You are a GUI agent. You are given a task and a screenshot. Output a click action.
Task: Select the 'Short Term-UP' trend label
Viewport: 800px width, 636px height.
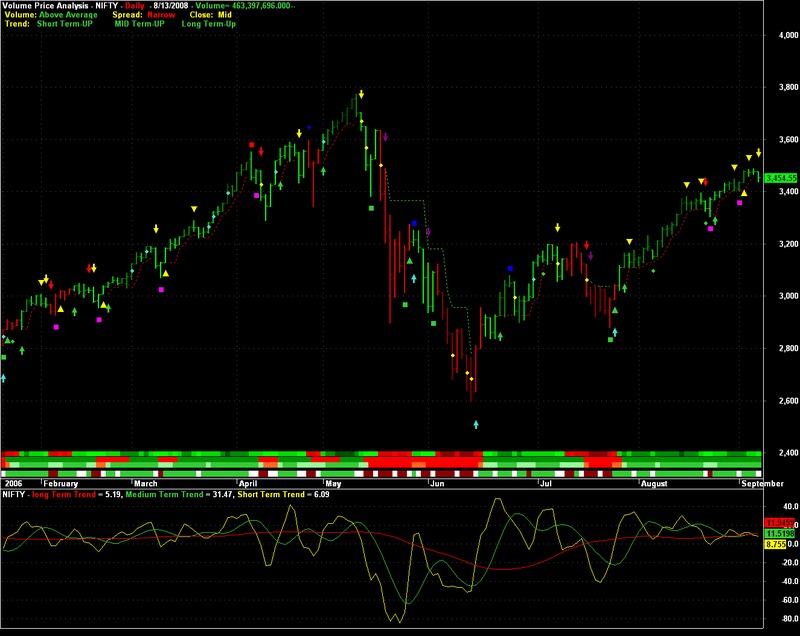point(65,24)
